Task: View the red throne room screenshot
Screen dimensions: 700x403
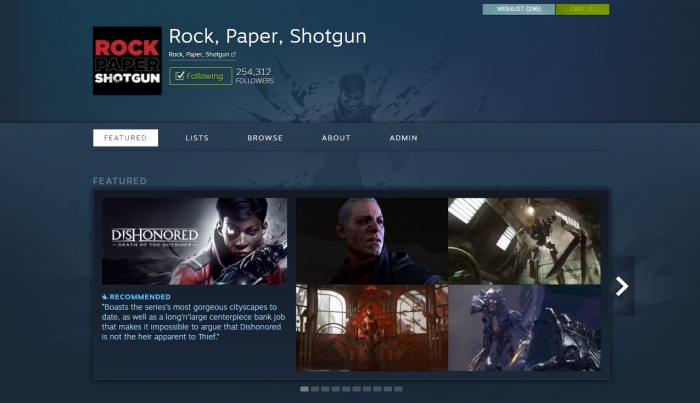Action: [x=371, y=328]
